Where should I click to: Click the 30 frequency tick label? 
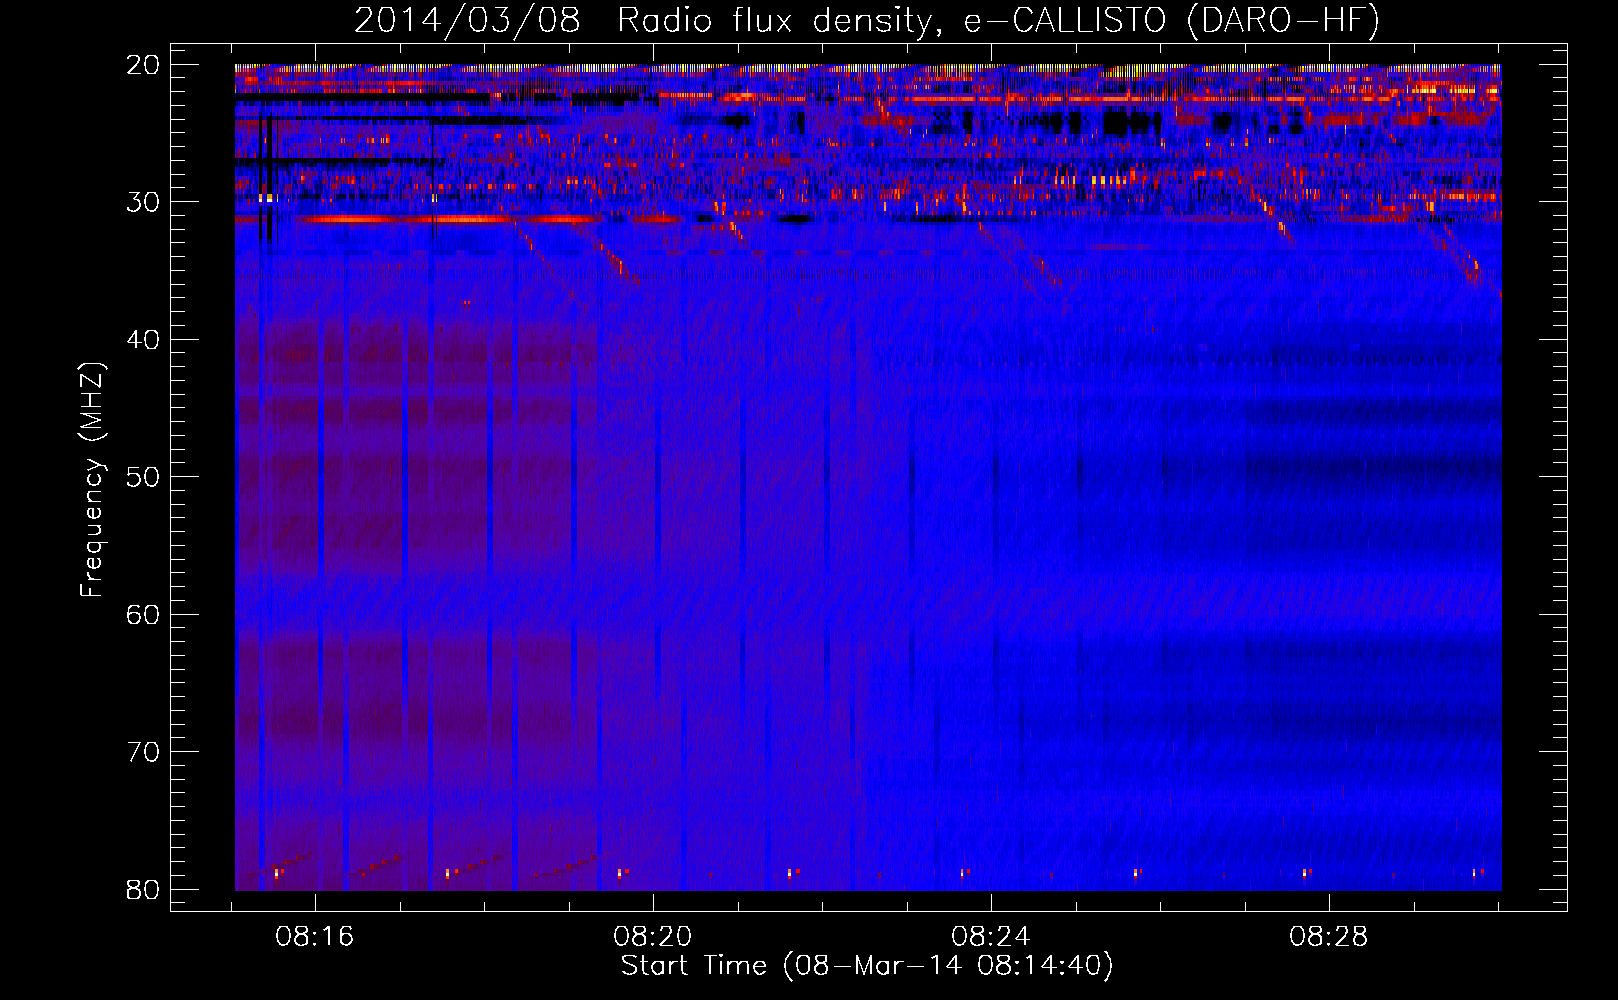[x=142, y=202]
